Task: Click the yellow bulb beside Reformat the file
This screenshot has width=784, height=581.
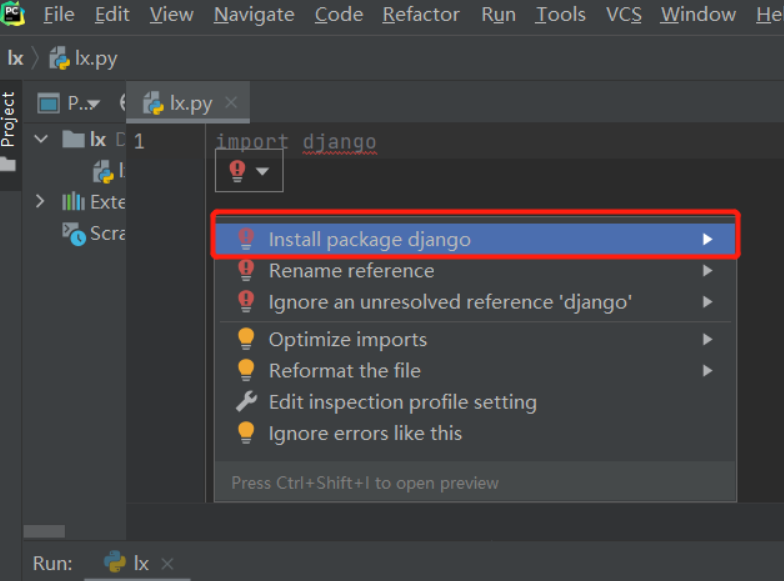Action: coord(246,370)
